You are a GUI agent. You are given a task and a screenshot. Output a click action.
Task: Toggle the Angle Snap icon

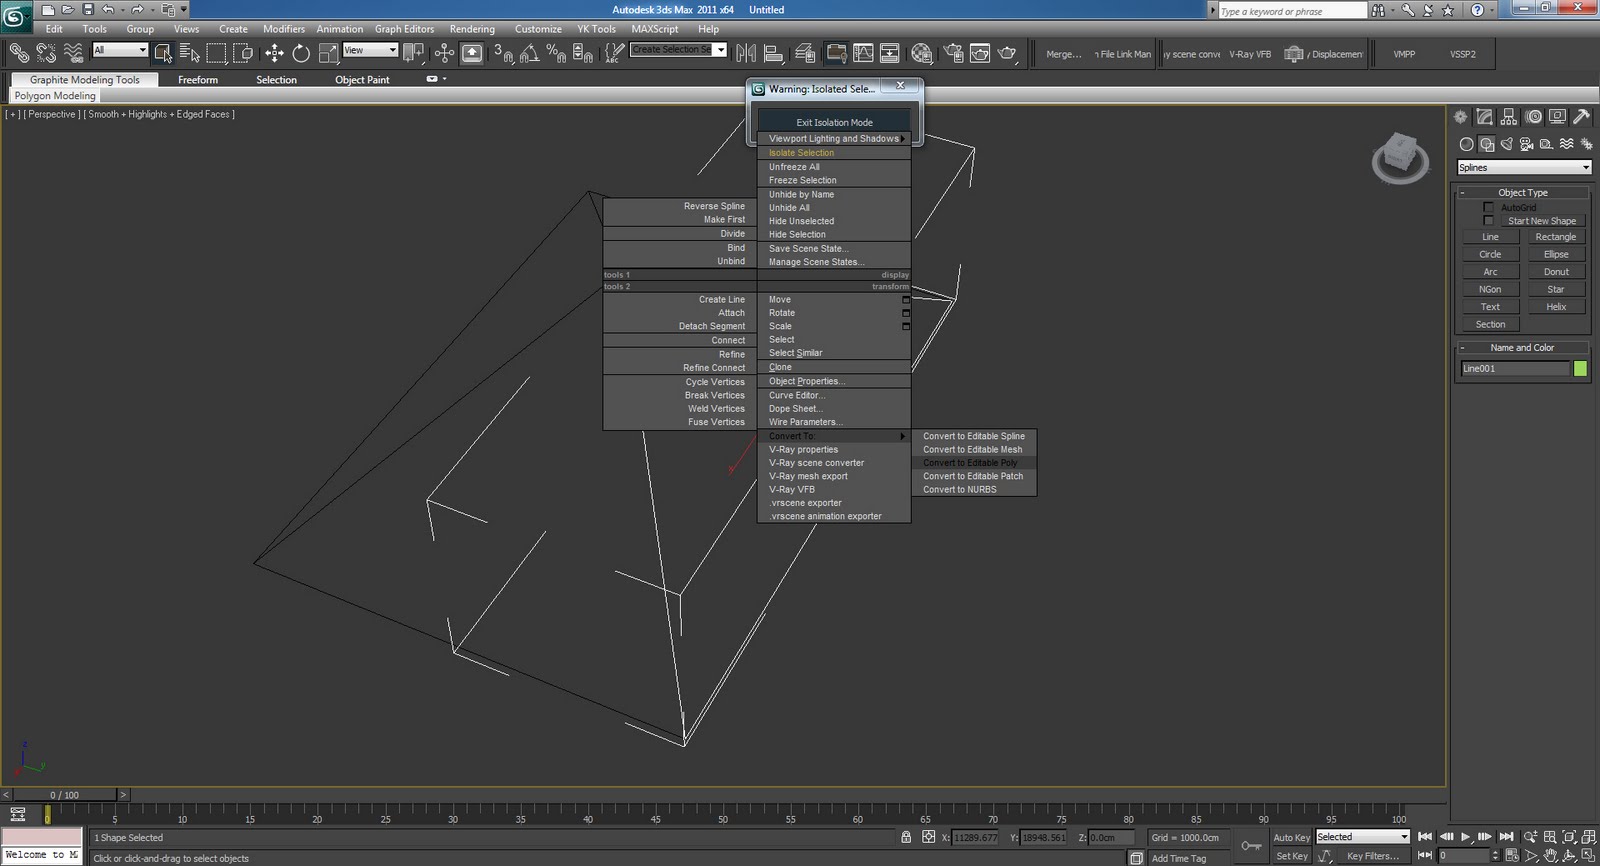tap(529, 53)
